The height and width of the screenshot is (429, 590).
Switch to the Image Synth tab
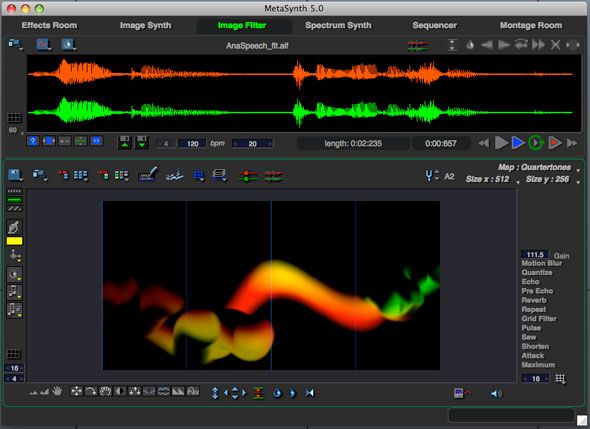coord(146,25)
